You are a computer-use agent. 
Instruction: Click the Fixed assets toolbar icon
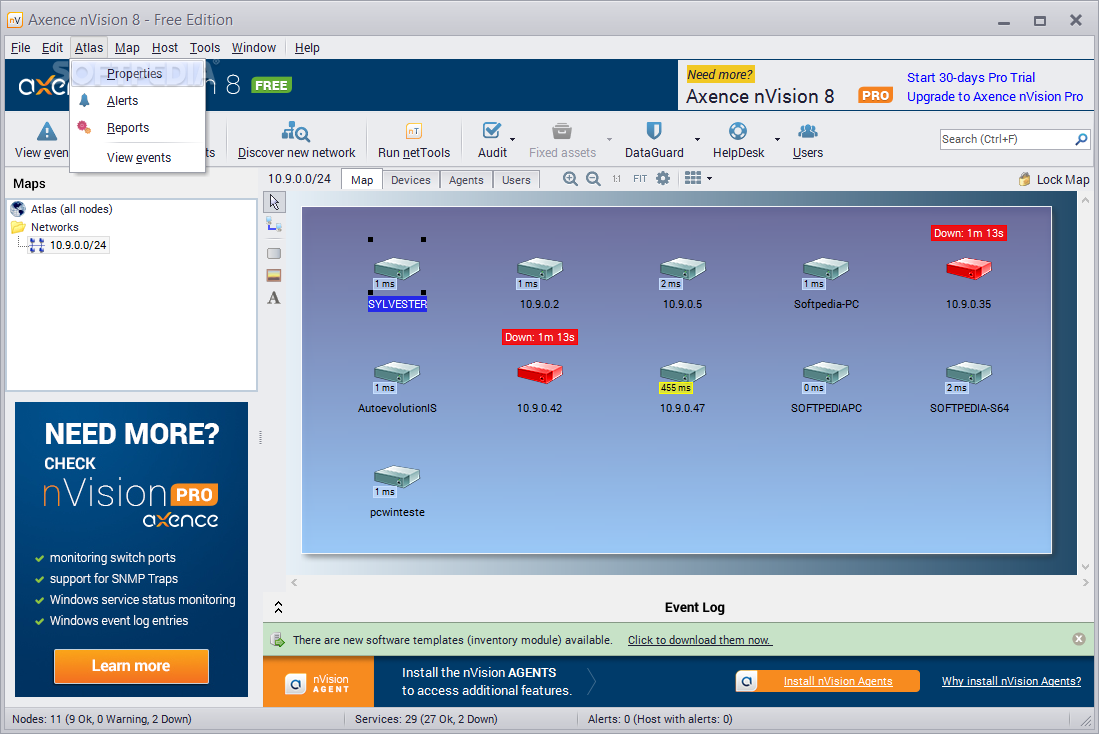pos(562,131)
